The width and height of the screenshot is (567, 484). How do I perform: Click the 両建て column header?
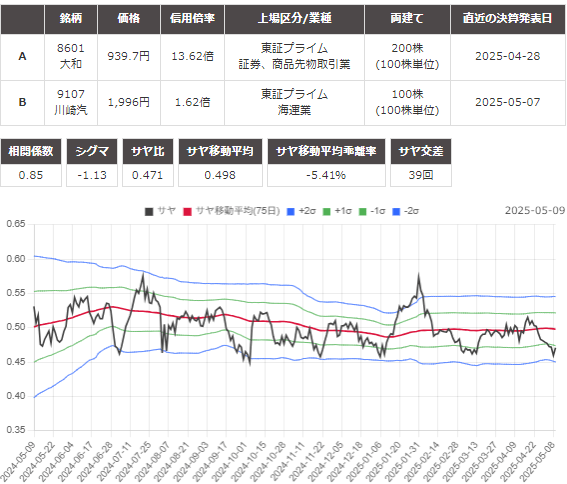click(x=407, y=19)
